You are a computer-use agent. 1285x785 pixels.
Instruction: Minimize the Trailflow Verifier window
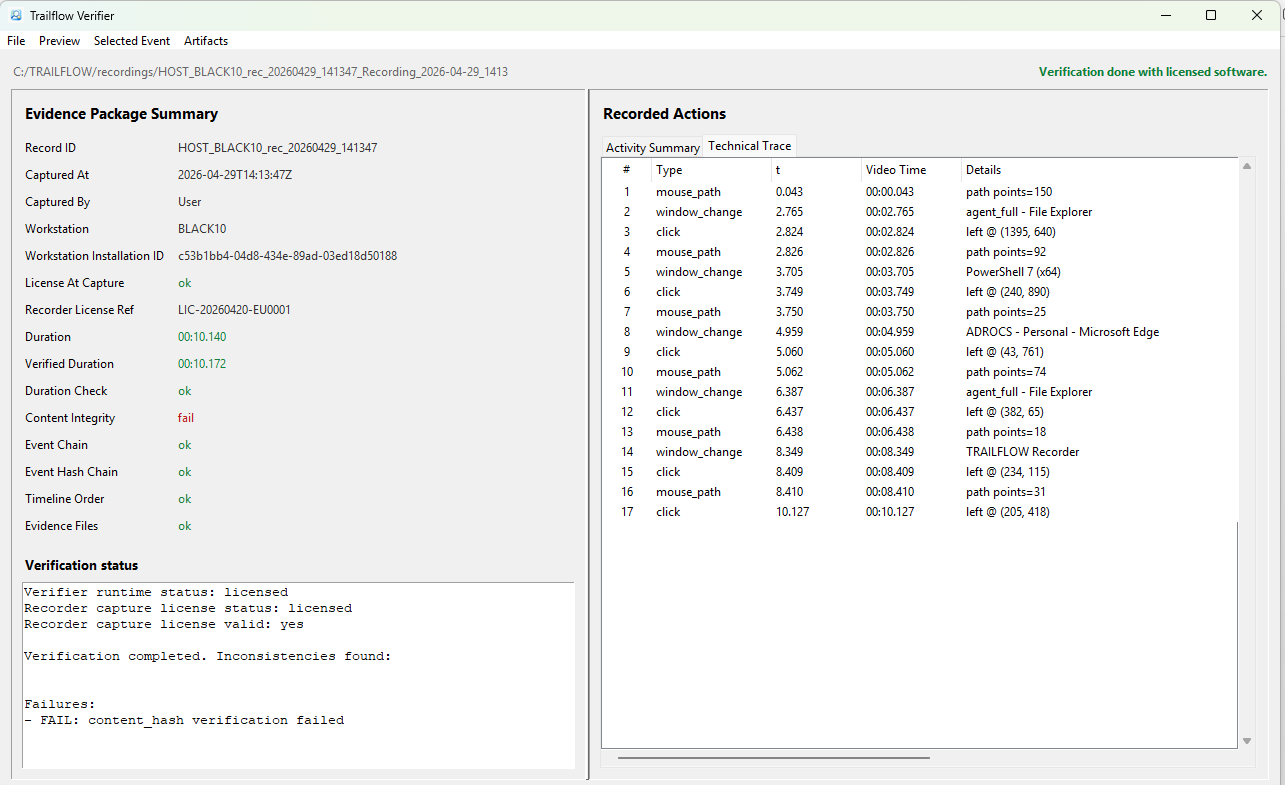point(1165,15)
